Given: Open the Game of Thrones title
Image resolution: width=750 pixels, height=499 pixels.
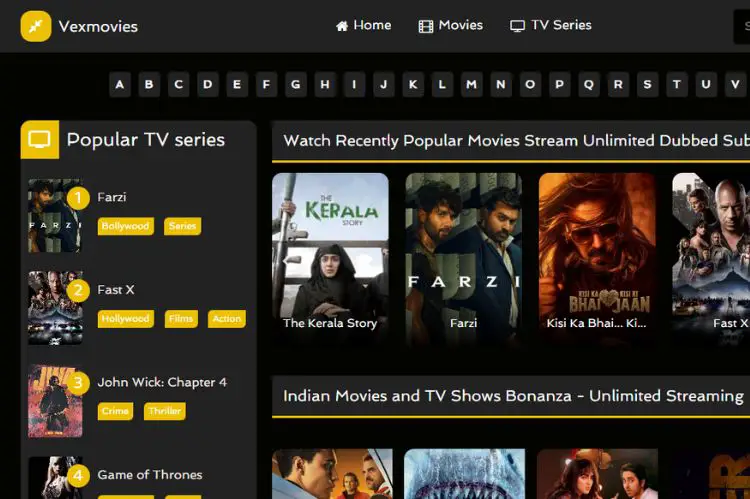Looking at the screenshot, I should (x=150, y=475).
